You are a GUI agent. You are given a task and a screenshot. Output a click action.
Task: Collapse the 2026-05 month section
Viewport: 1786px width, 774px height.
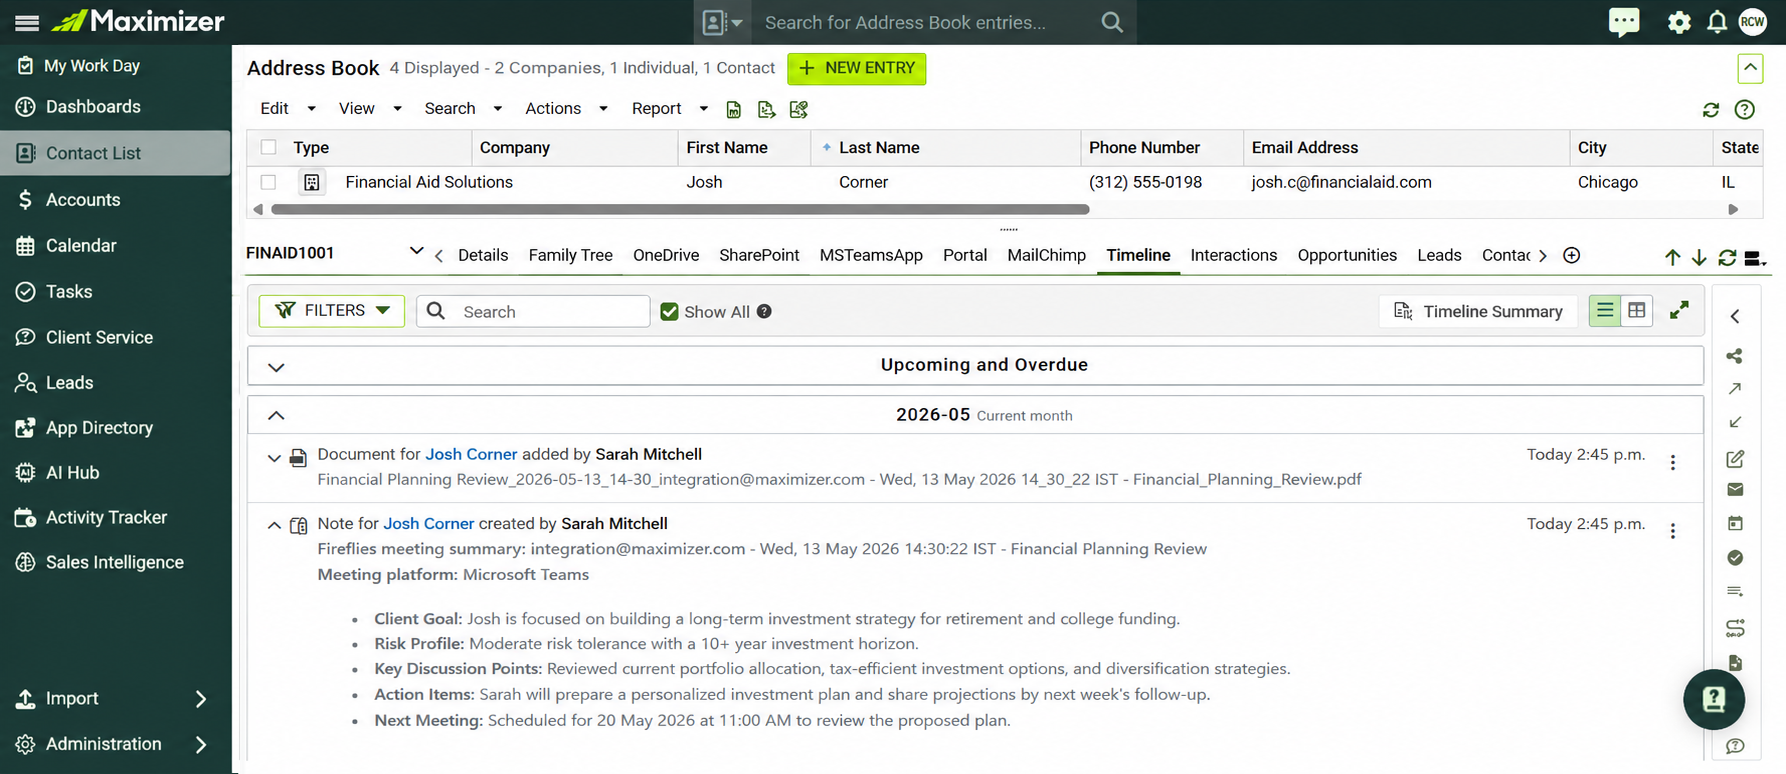pyautogui.click(x=276, y=415)
